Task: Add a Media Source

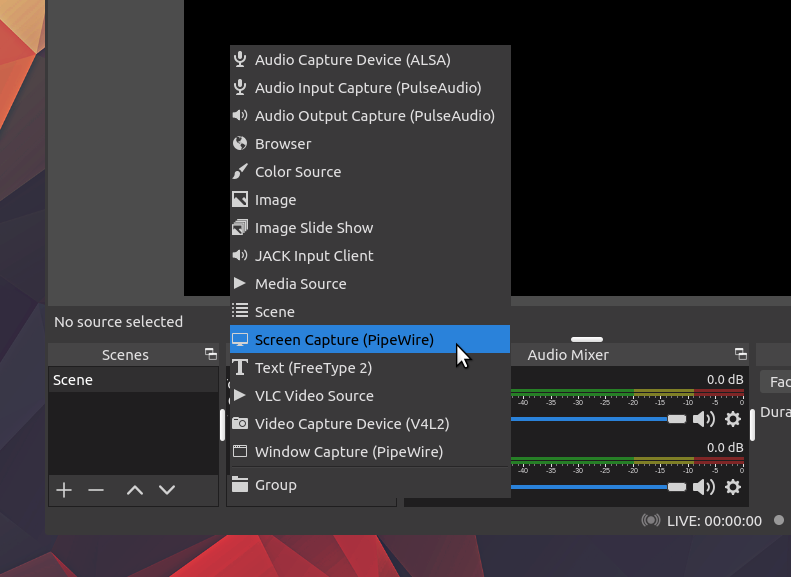Action: pos(370,283)
